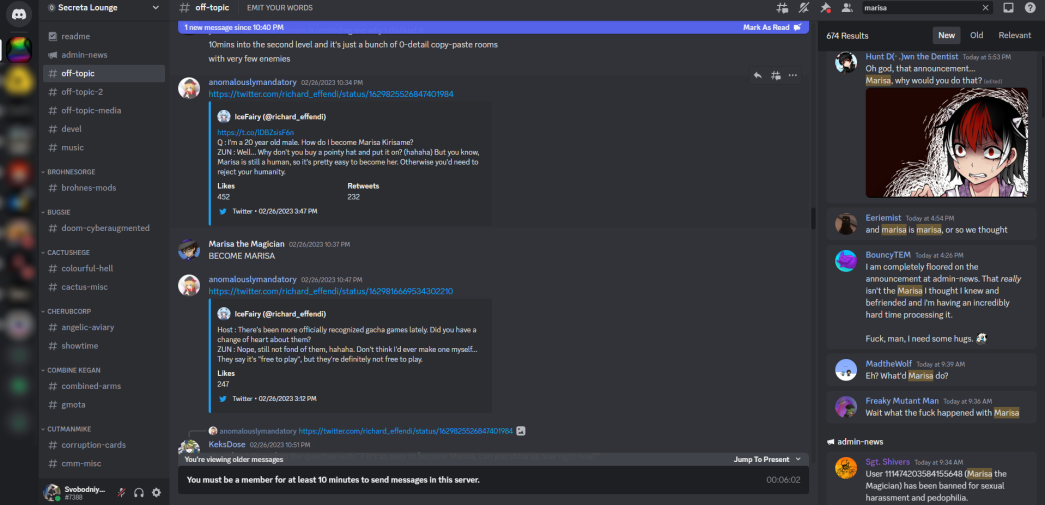Open the Discord inbox

[1008, 8]
